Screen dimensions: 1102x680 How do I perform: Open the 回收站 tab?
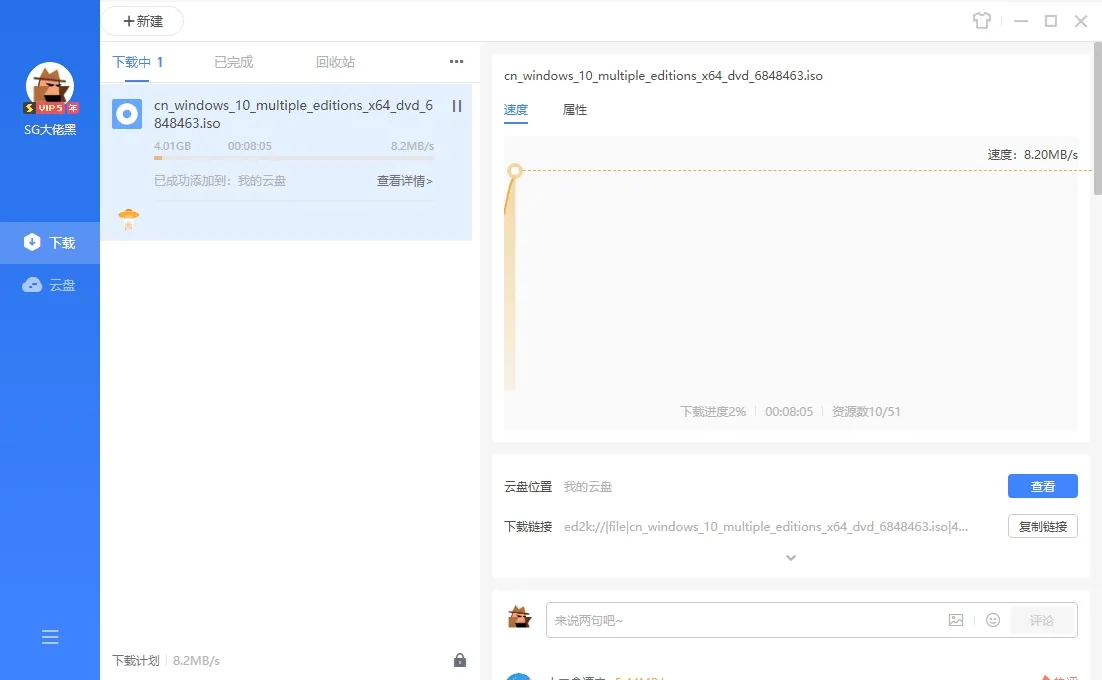pyautogui.click(x=335, y=62)
